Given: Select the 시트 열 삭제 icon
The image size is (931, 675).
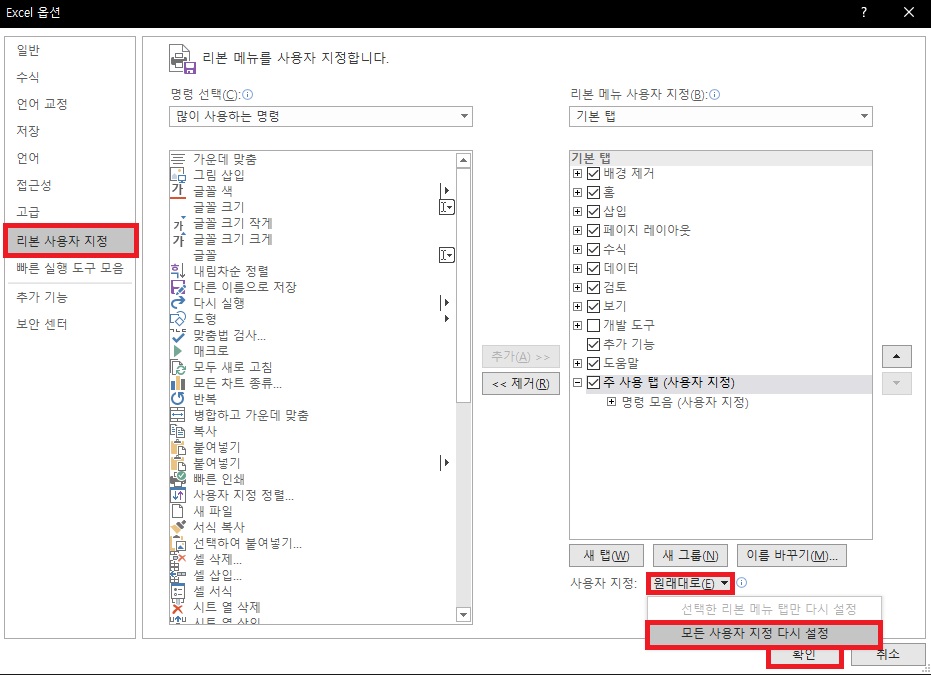Looking at the screenshot, I should pos(178,607).
